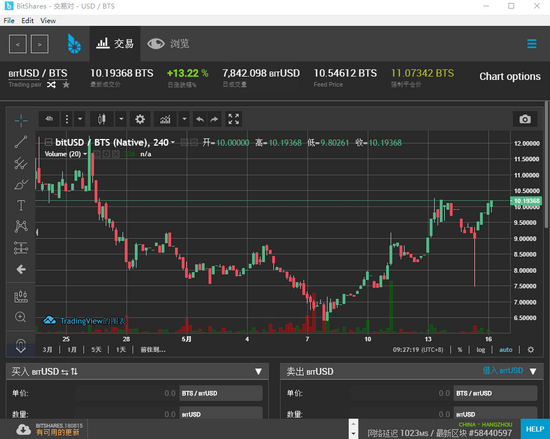This screenshot has height=439, width=550.
Task: Click the 前往到... go-to date button
Action: [x=153, y=350]
